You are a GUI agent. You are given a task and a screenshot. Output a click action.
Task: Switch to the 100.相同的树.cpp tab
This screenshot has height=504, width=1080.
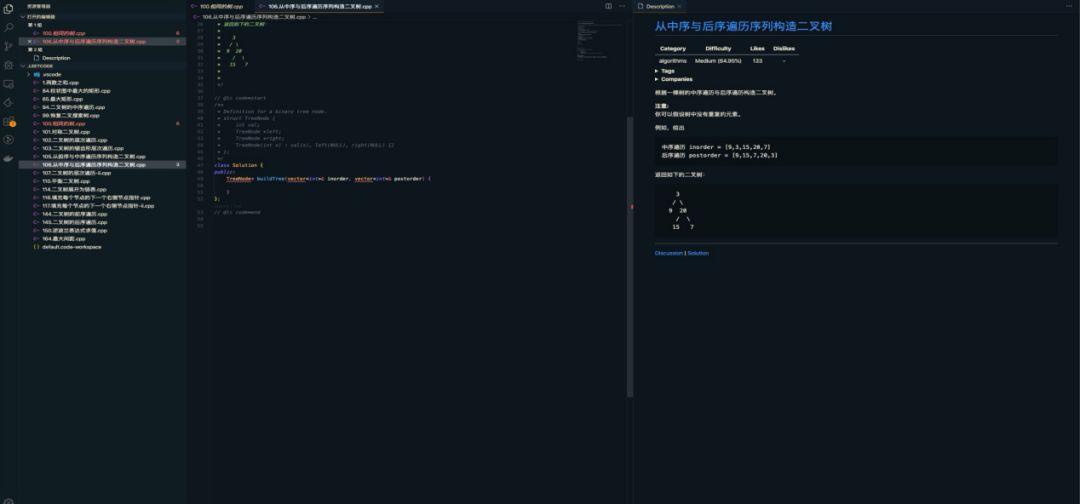221,6
